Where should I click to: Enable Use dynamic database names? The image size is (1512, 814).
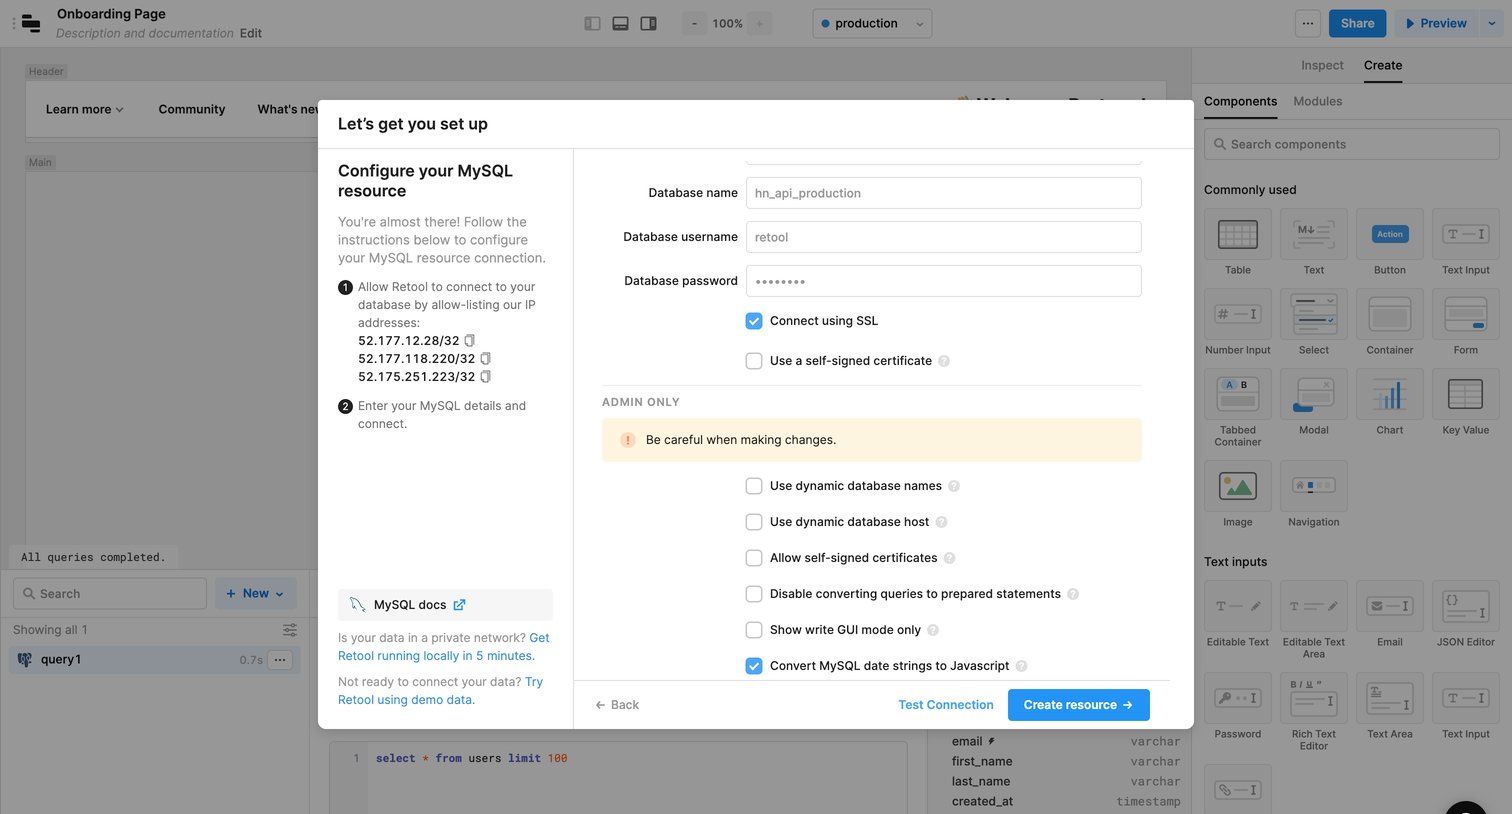tap(754, 486)
